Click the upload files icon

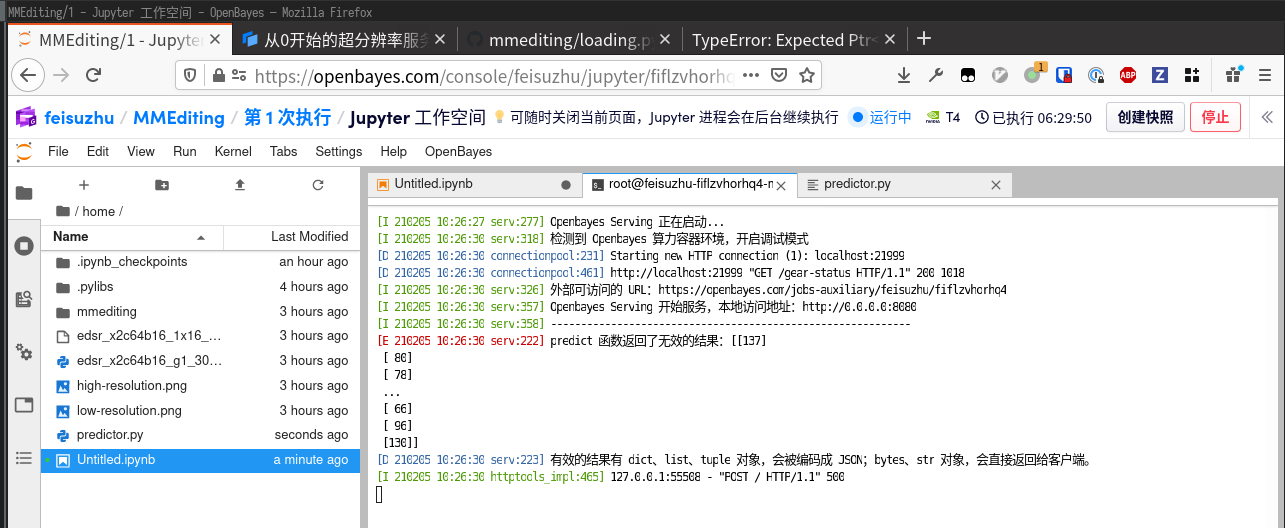coord(240,185)
